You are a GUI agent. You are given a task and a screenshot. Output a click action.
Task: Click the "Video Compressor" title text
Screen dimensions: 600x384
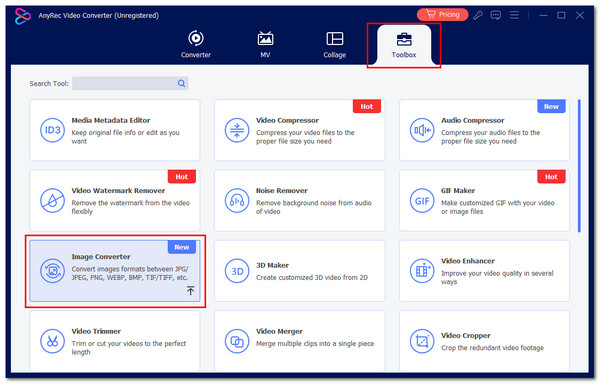pos(287,120)
